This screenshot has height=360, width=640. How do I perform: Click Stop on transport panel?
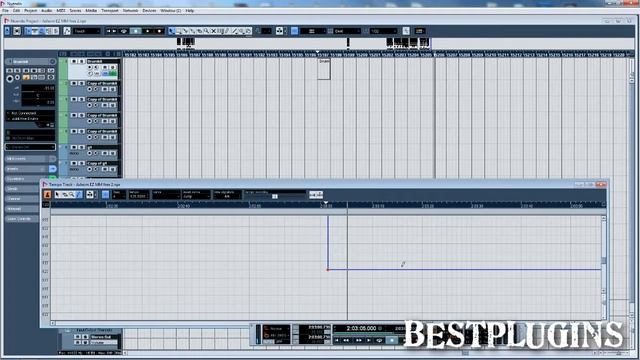(392, 340)
